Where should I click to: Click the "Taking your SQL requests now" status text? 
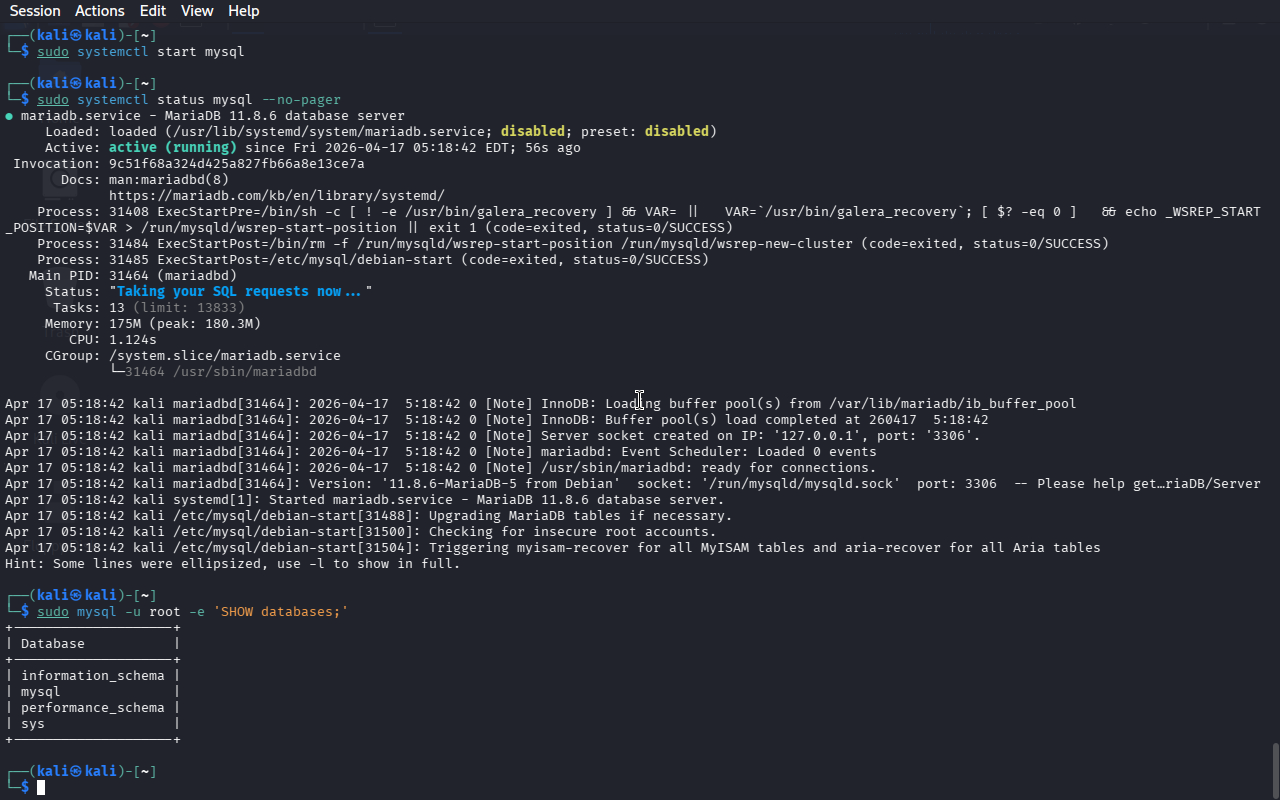point(240,292)
